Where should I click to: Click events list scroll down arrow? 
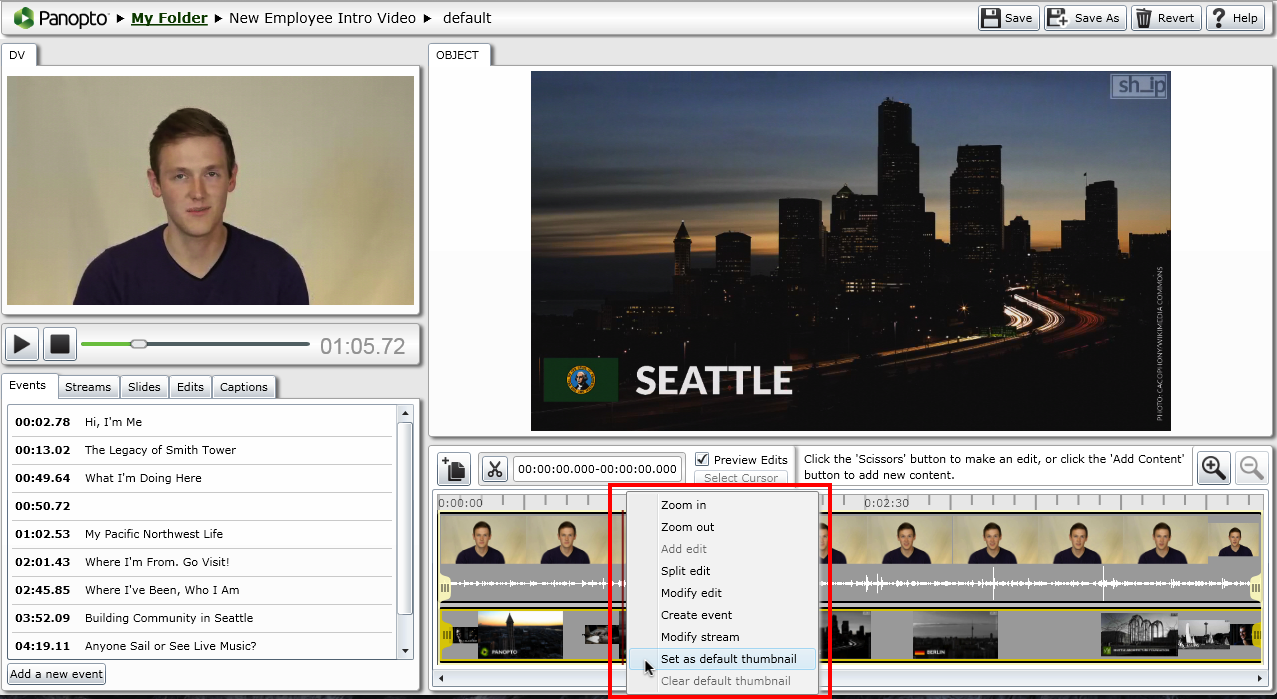405,651
